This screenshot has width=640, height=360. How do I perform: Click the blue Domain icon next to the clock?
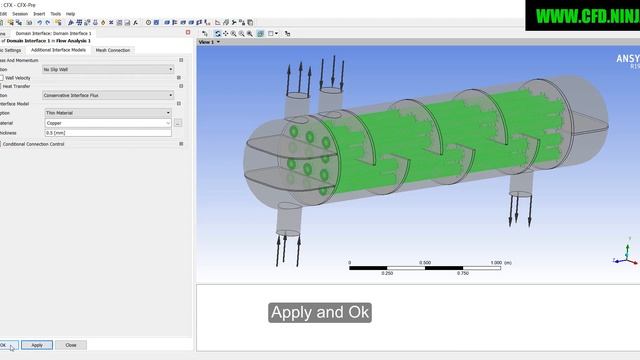pos(156,22)
